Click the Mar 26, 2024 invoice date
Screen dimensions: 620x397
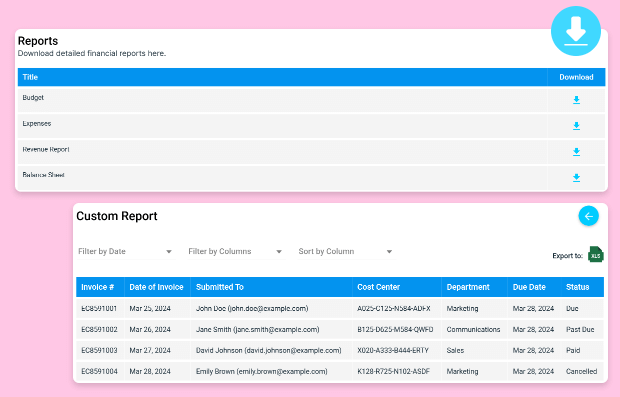150,329
